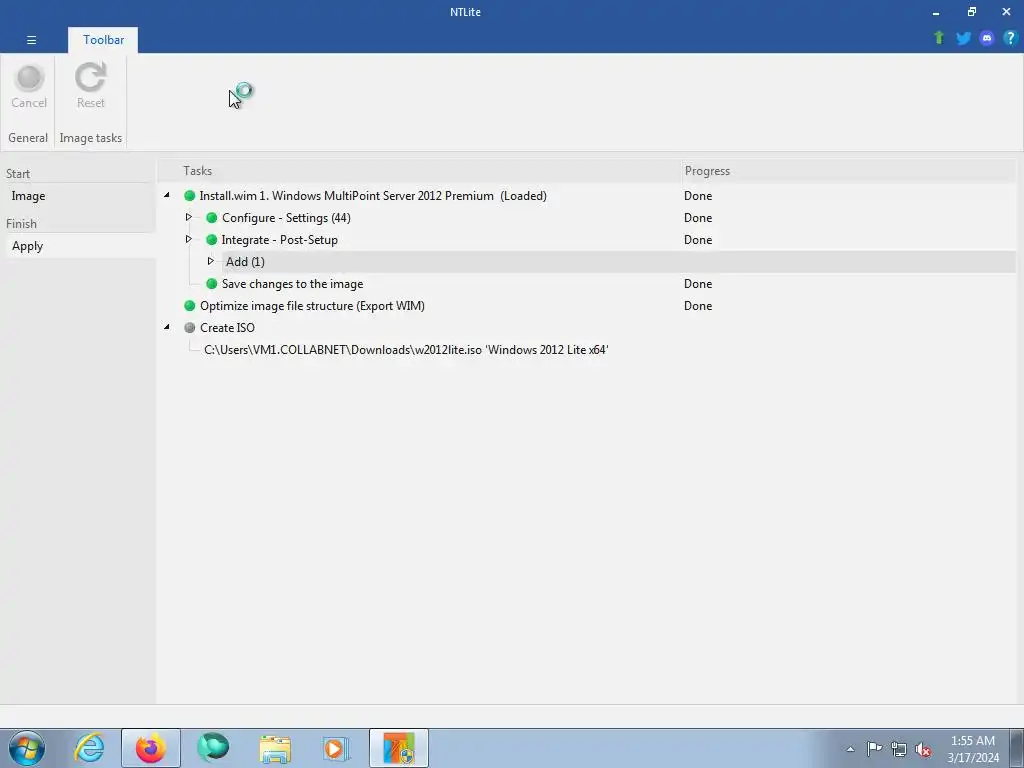The width and height of the screenshot is (1024, 768).
Task: Show hidden system tray icons
Action: click(850, 749)
